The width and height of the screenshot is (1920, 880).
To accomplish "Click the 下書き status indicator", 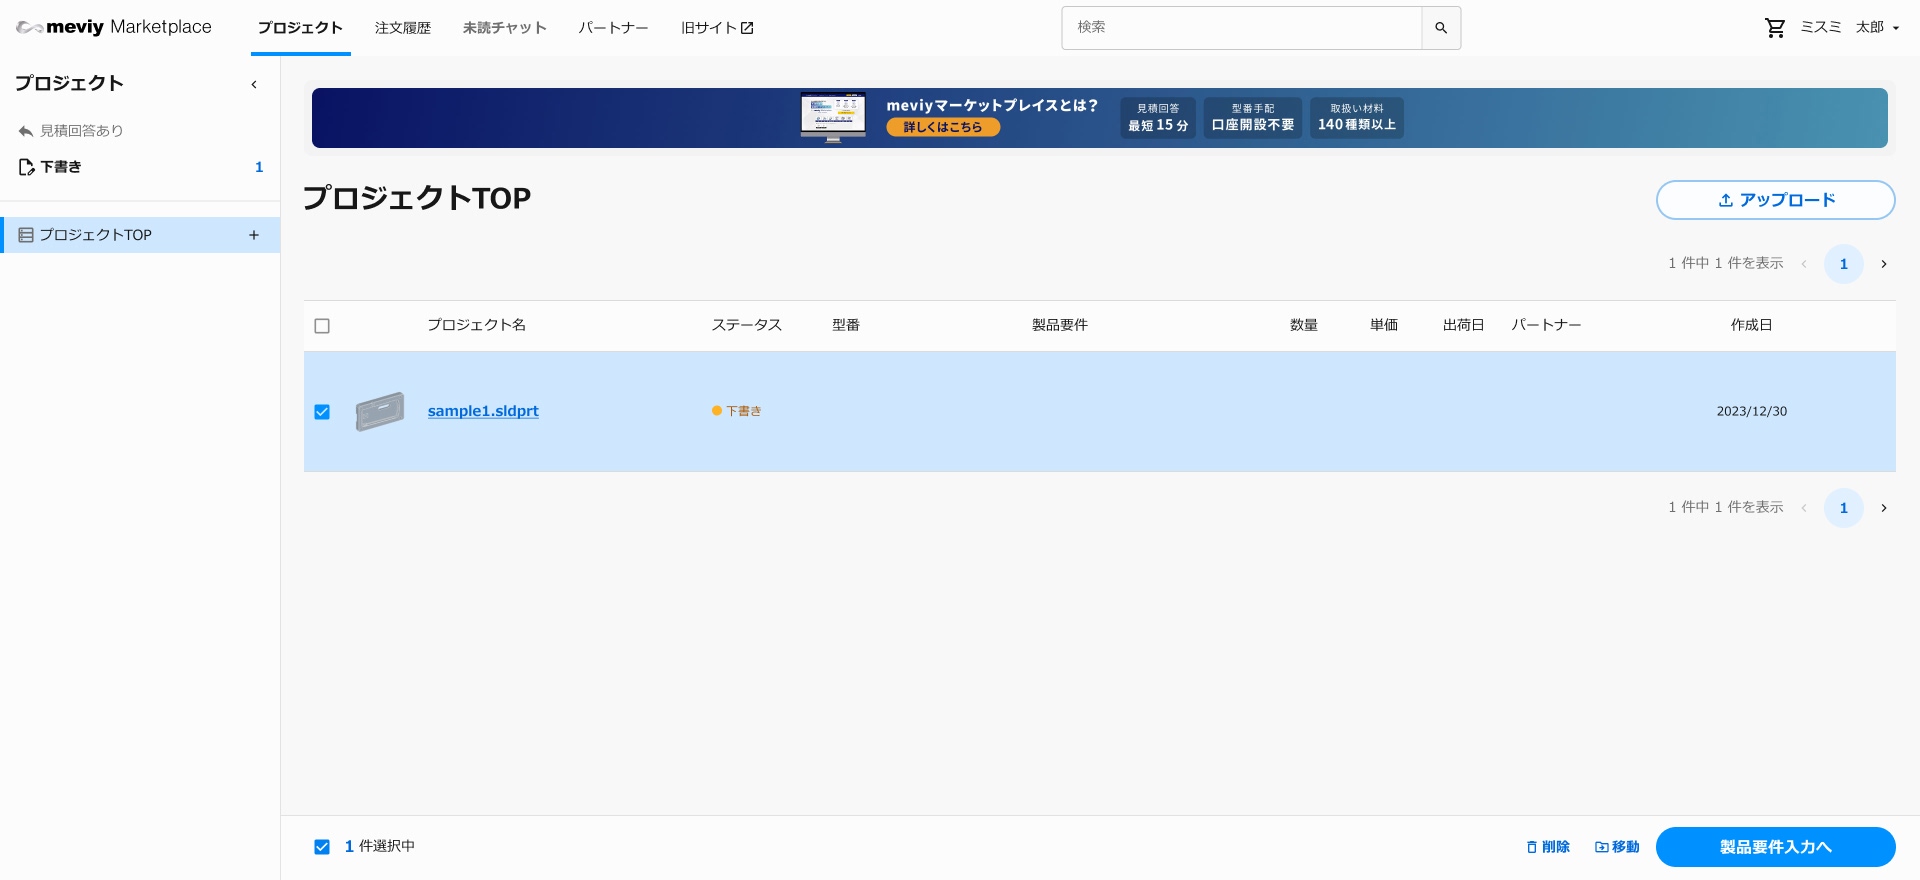I will pos(737,411).
